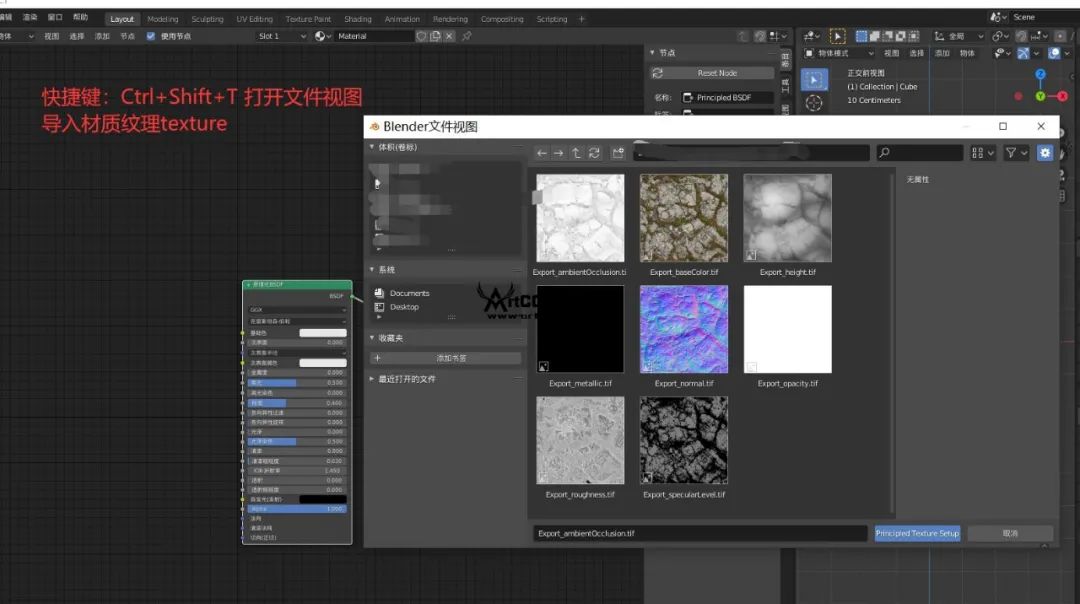Click the Principled Texture Setup button
Image resolution: width=1080 pixels, height=604 pixels.
click(917, 533)
